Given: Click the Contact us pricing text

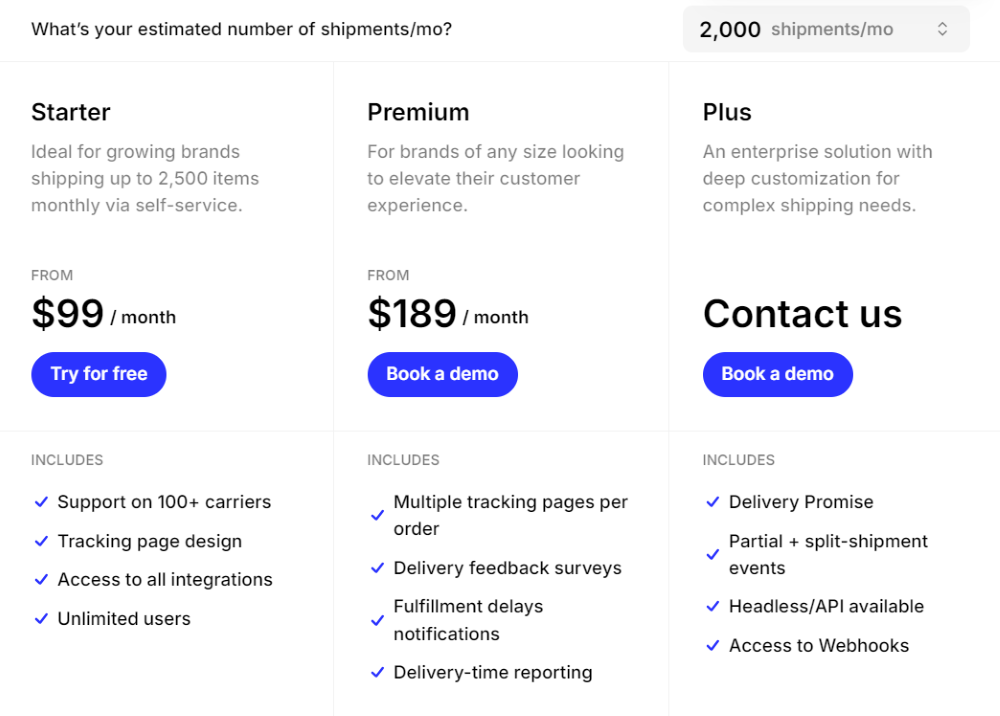Looking at the screenshot, I should tap(802, 314).
